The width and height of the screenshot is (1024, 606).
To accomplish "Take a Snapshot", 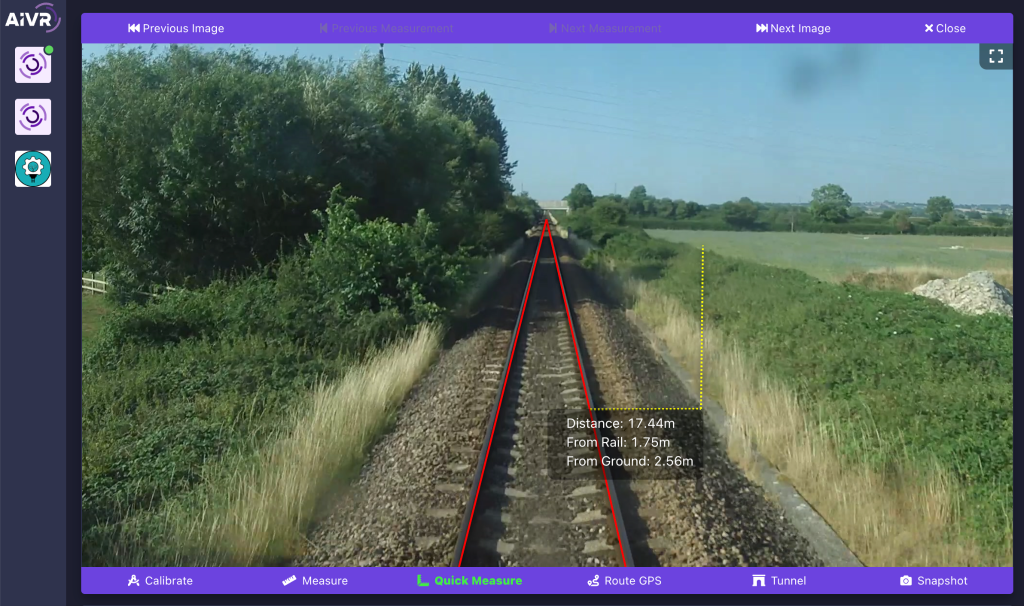I will coord(934,581).
